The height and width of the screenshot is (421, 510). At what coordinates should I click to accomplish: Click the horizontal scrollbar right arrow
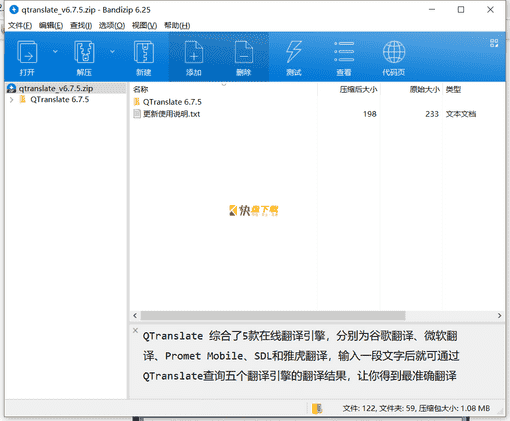pyautogui.click(x=499, y=316)
